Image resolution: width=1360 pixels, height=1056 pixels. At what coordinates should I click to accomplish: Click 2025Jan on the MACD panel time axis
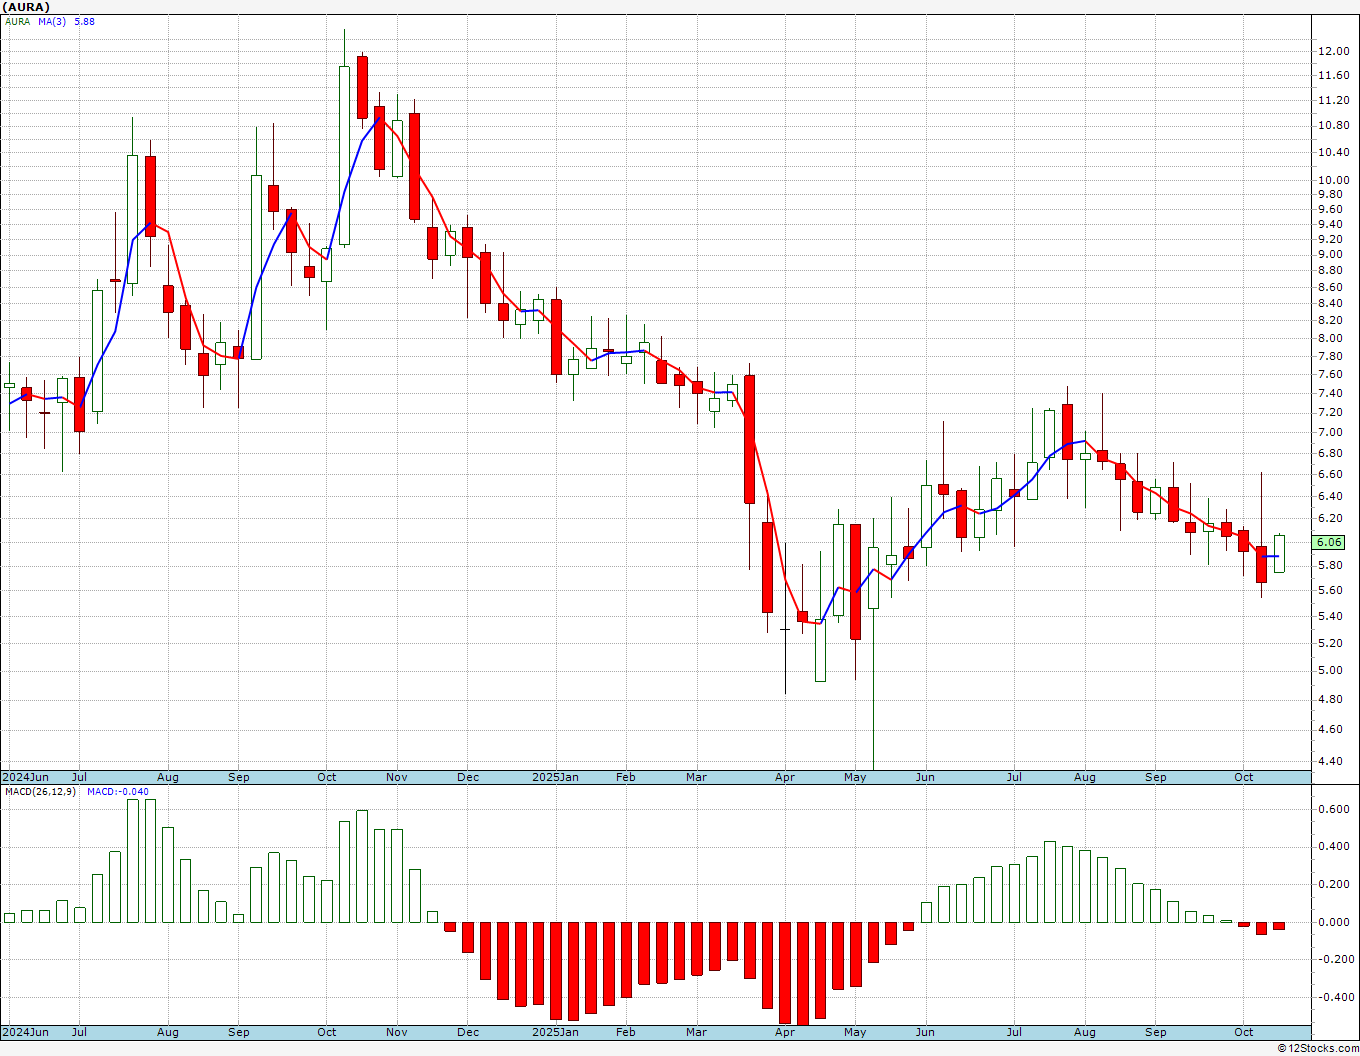pos(555,1032)
